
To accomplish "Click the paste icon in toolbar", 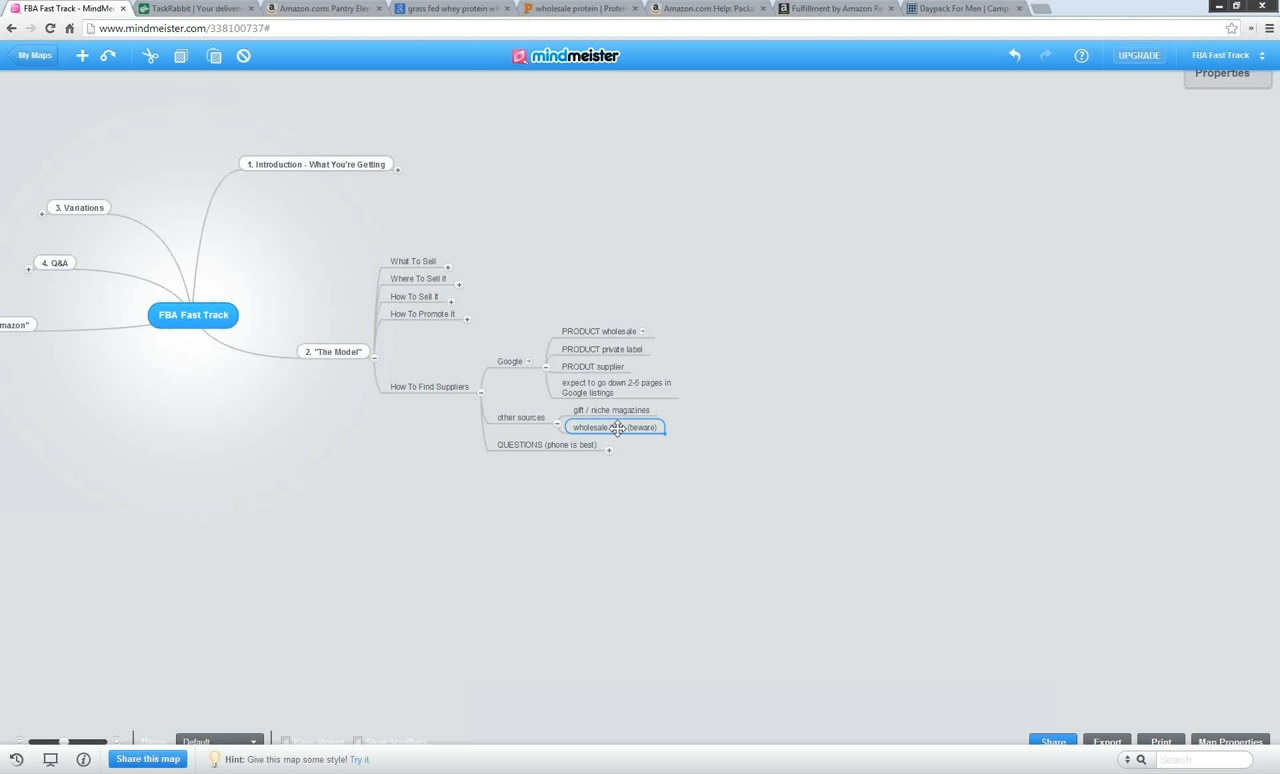I will [214, 56].
